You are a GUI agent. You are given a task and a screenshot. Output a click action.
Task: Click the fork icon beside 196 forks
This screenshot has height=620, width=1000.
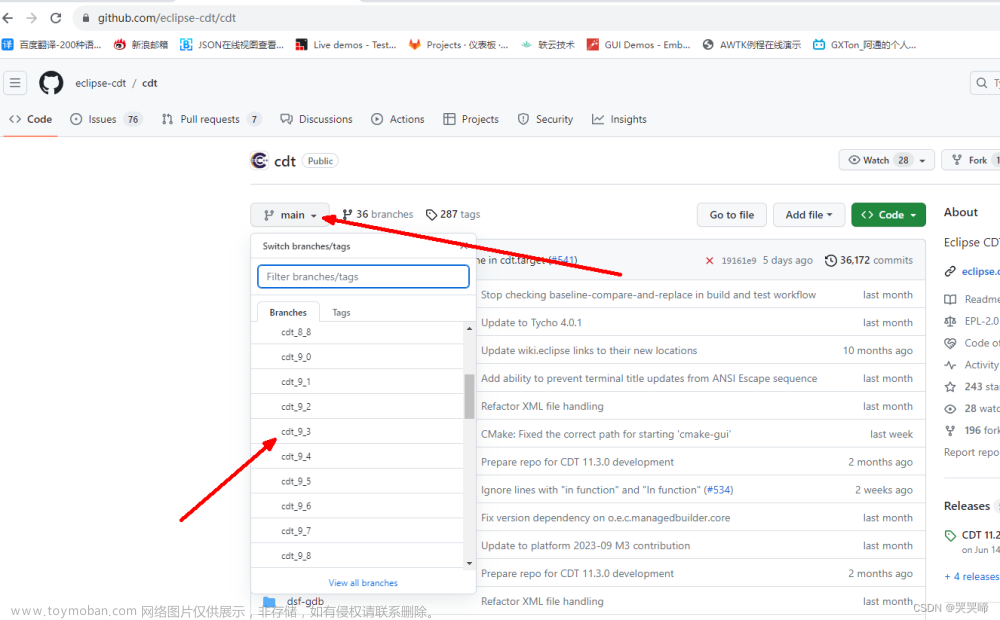coord(950,431)
